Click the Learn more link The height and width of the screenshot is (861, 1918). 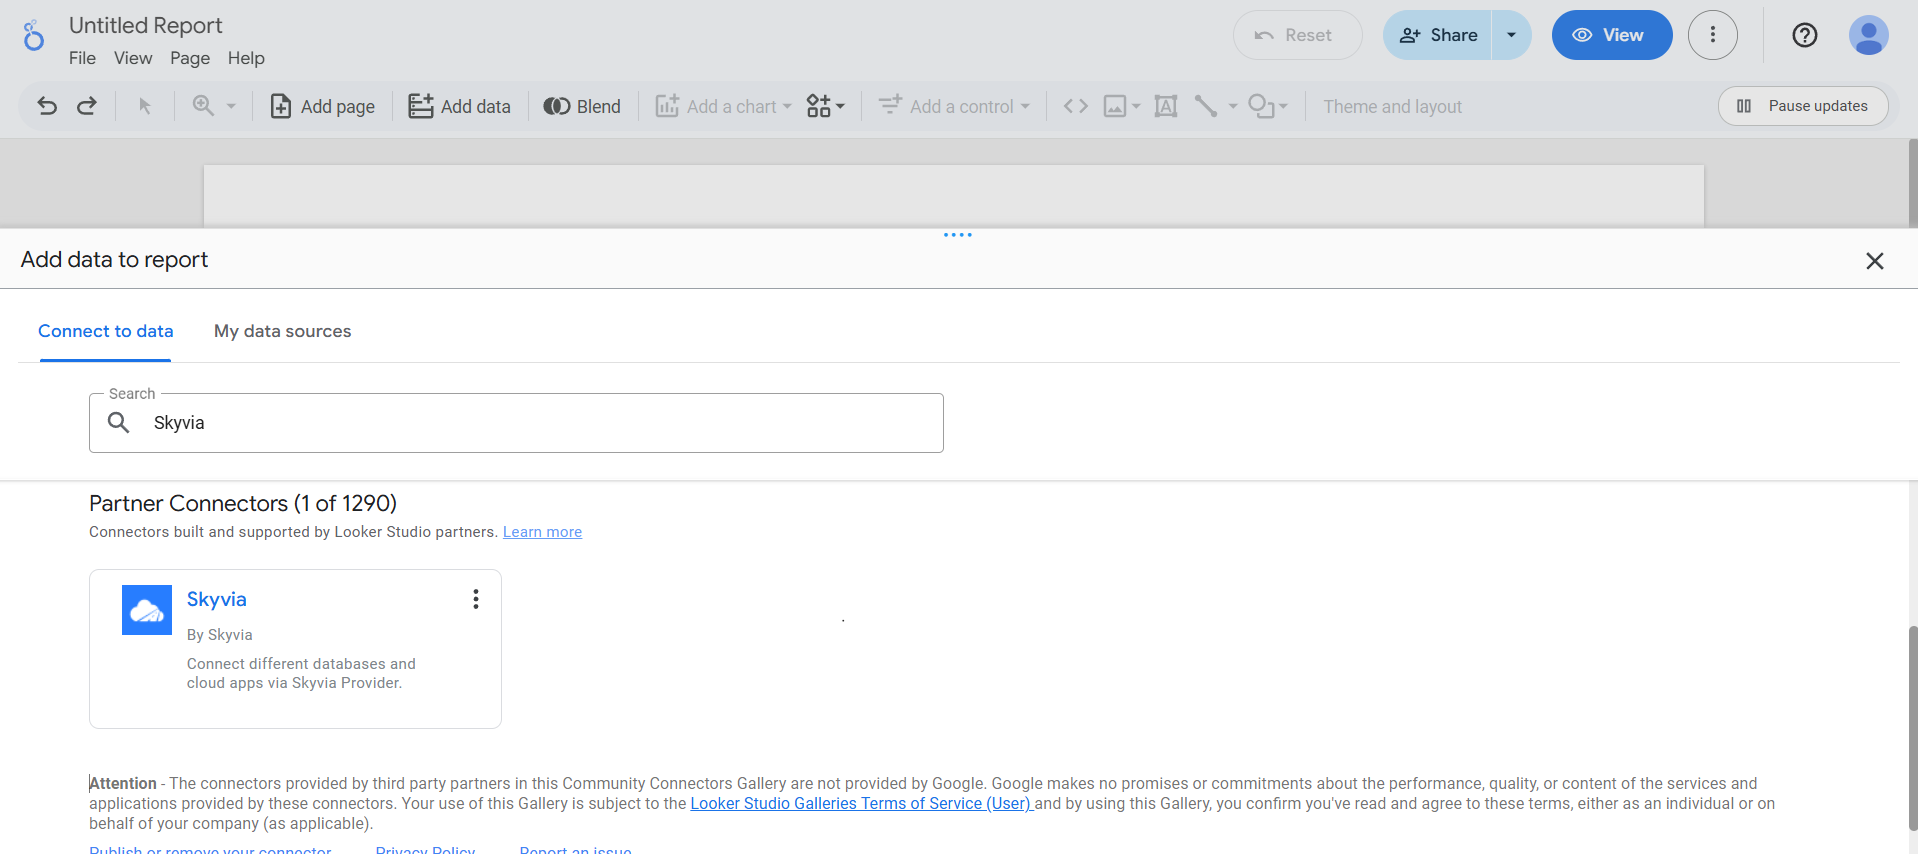tap(542, 532)
